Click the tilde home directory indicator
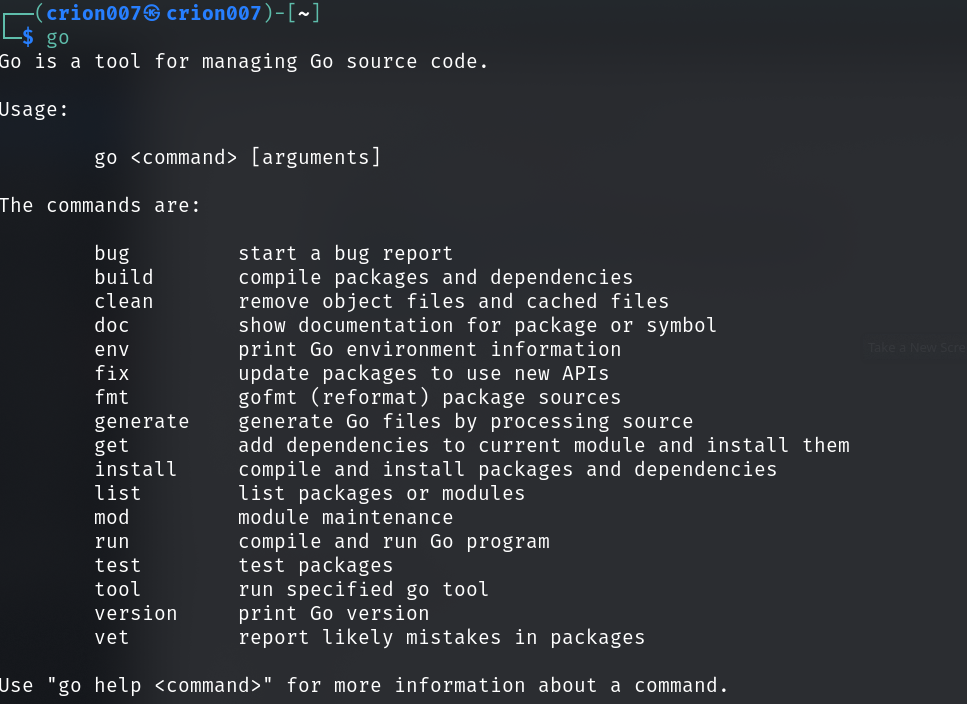 point(302,13)
